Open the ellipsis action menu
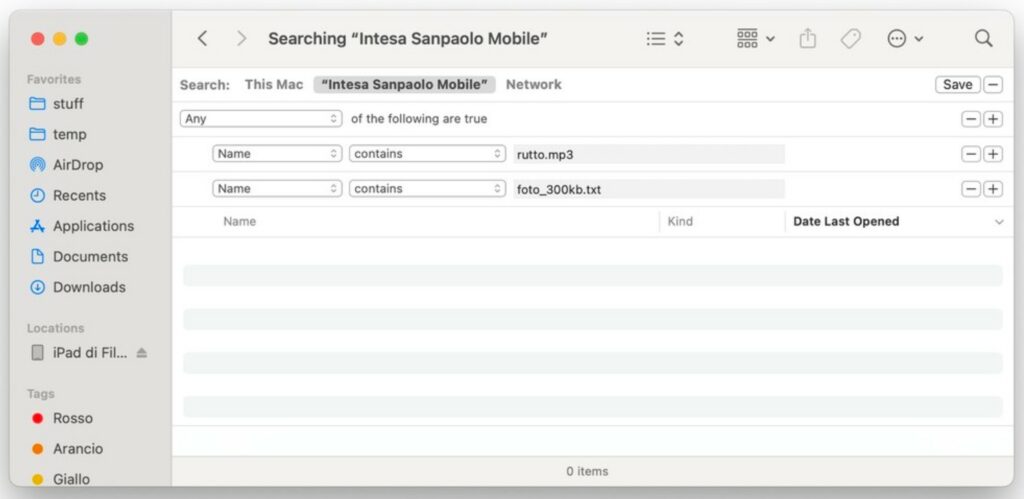 click(x=904, y=39)
